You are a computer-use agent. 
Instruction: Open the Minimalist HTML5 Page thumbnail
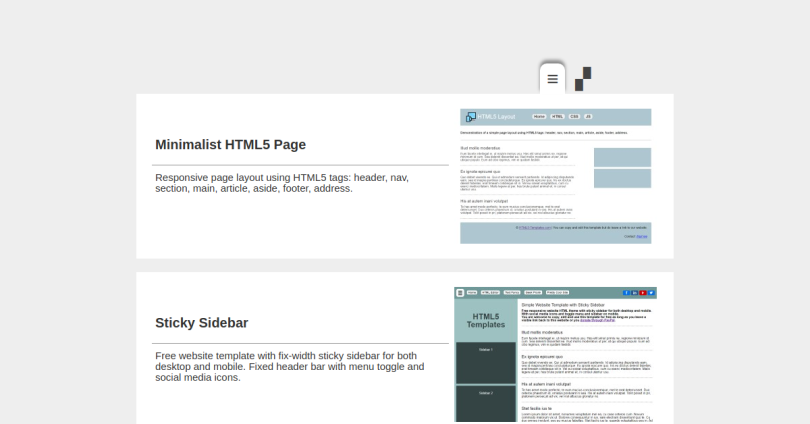click(555, 176)
